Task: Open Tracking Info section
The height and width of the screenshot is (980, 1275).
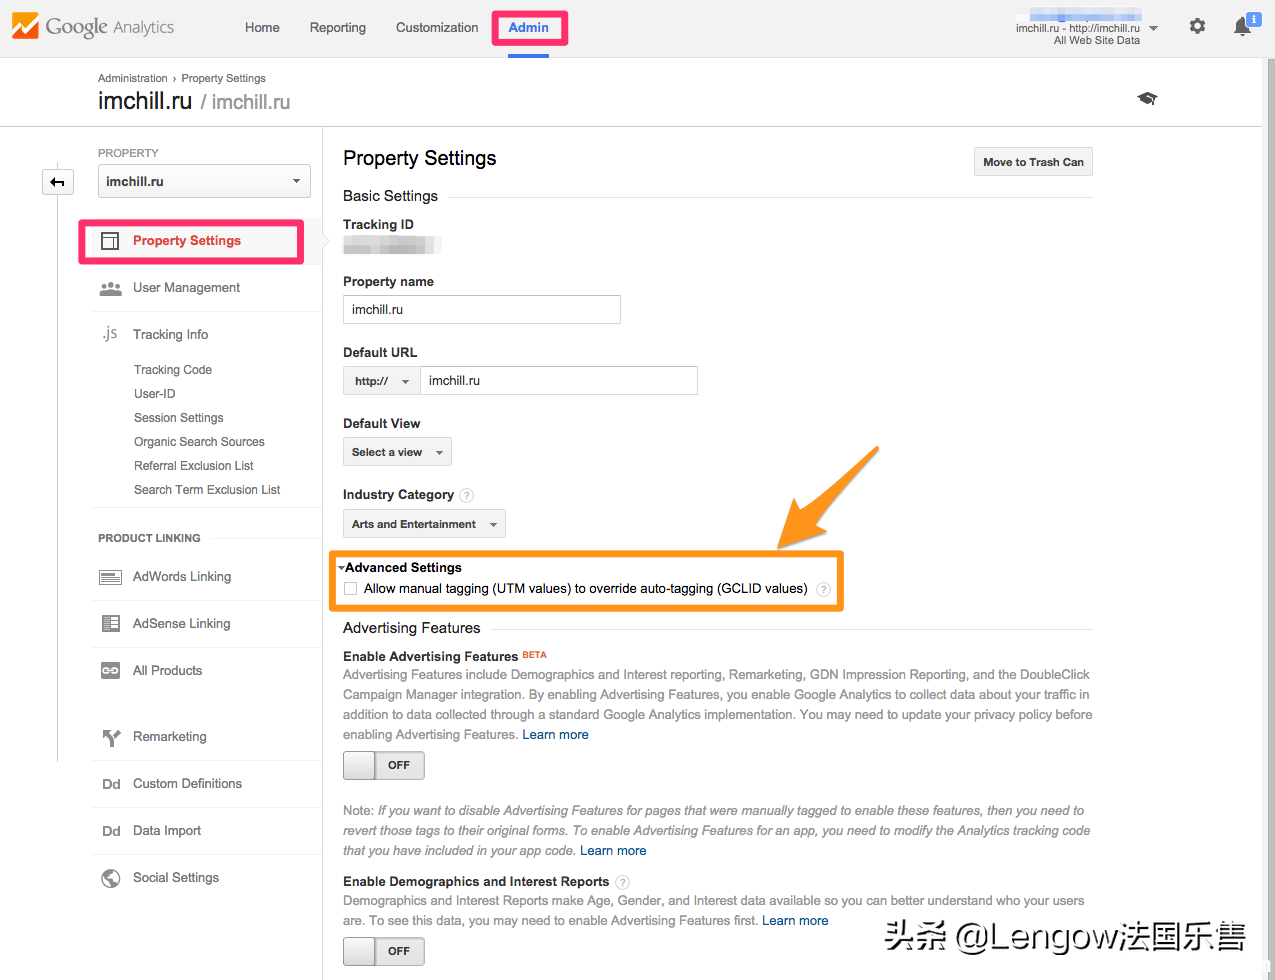Action: tap(171, 335)
